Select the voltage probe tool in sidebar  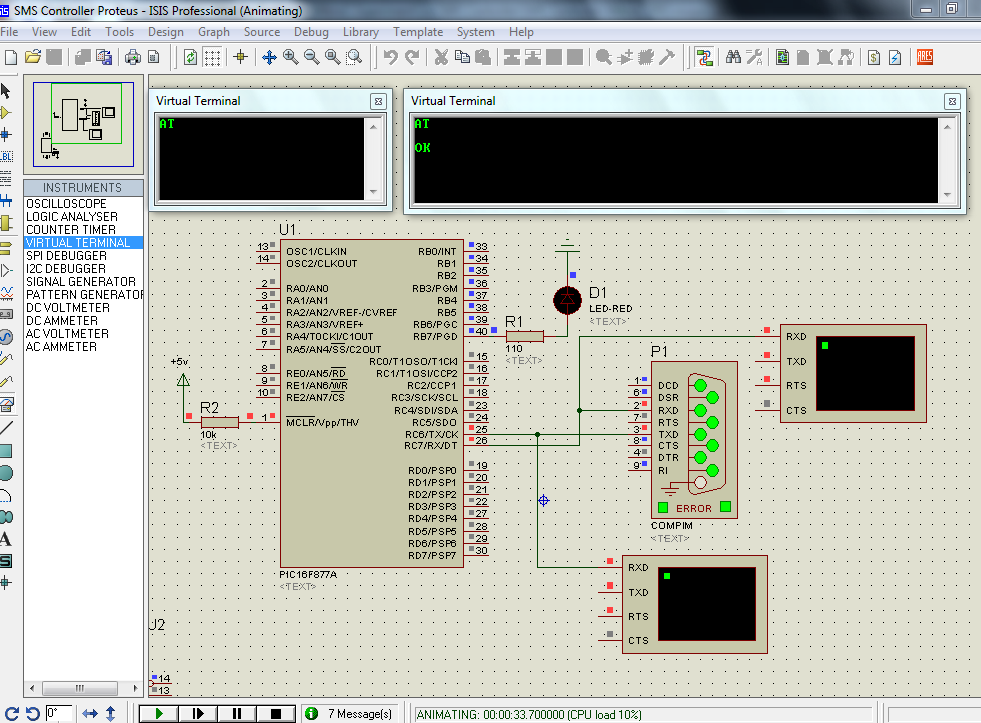pos(6,359)
